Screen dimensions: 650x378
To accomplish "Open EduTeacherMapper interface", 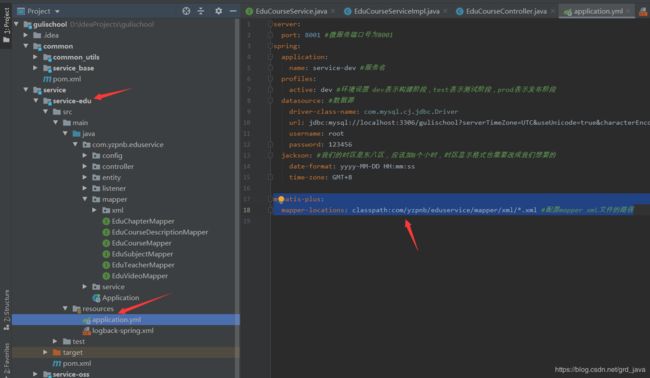I will [138, 265].
